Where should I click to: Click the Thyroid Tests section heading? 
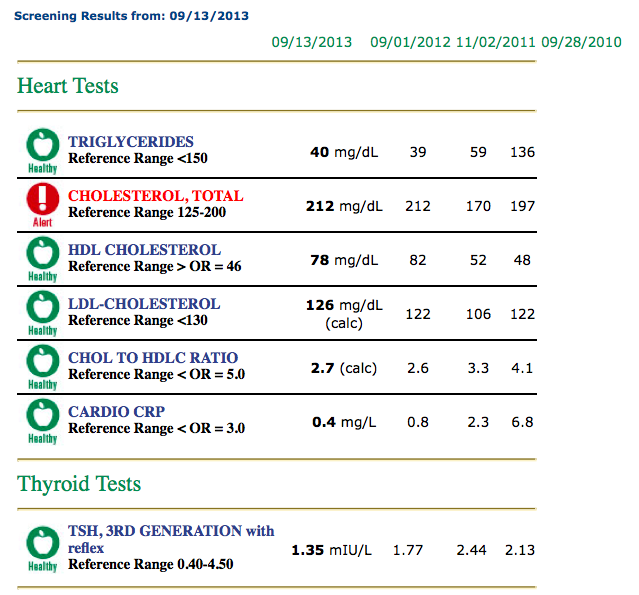pyautogui.click(x=79, y=484)
